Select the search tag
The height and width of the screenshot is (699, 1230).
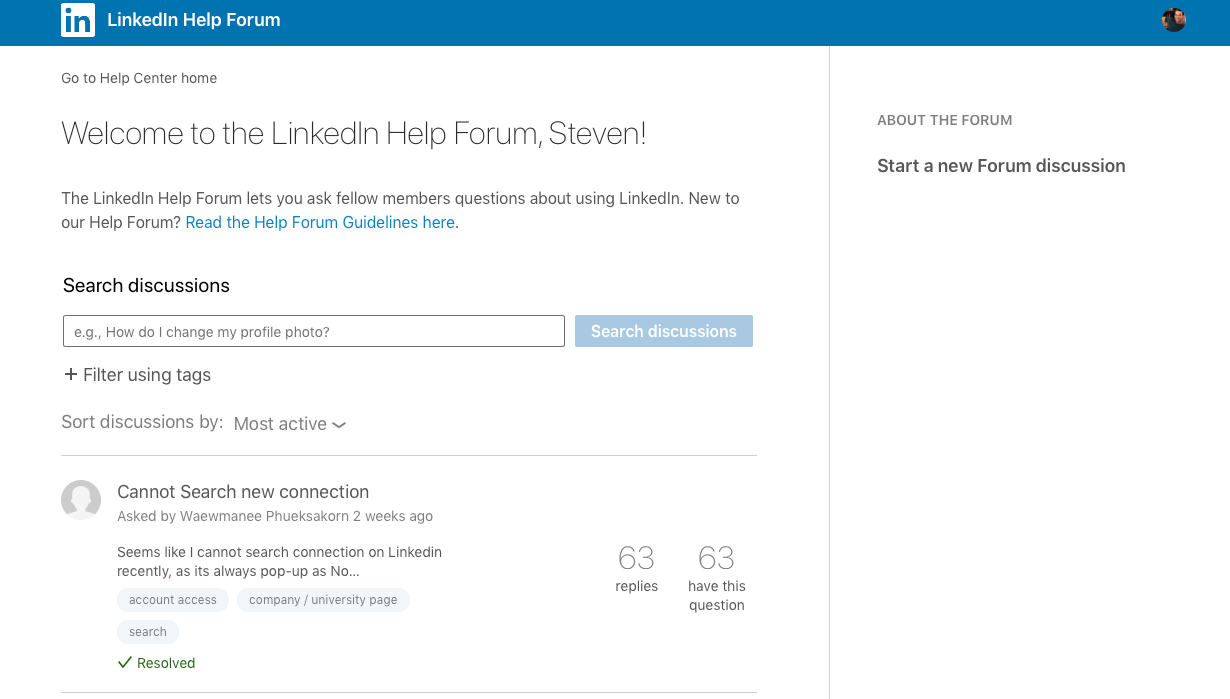(x=148, y=632)
